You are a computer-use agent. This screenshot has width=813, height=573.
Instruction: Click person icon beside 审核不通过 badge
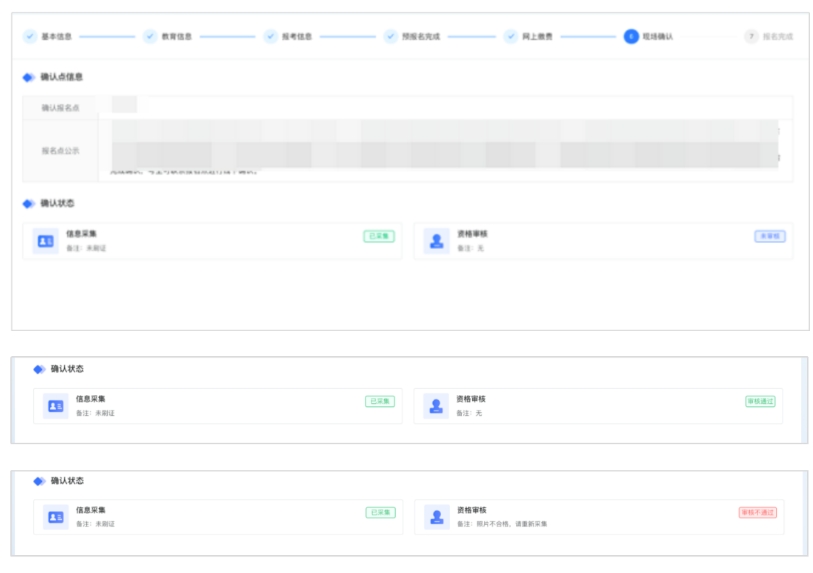[436, 517]
